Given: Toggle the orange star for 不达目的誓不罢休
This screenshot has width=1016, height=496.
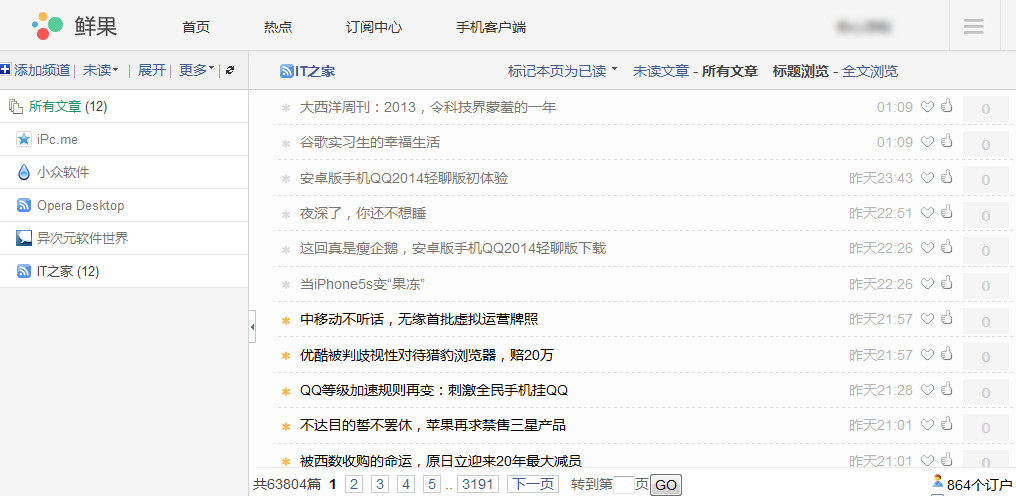Looking at the screenshot, I should pyautogui.click(x=286, y=426).
